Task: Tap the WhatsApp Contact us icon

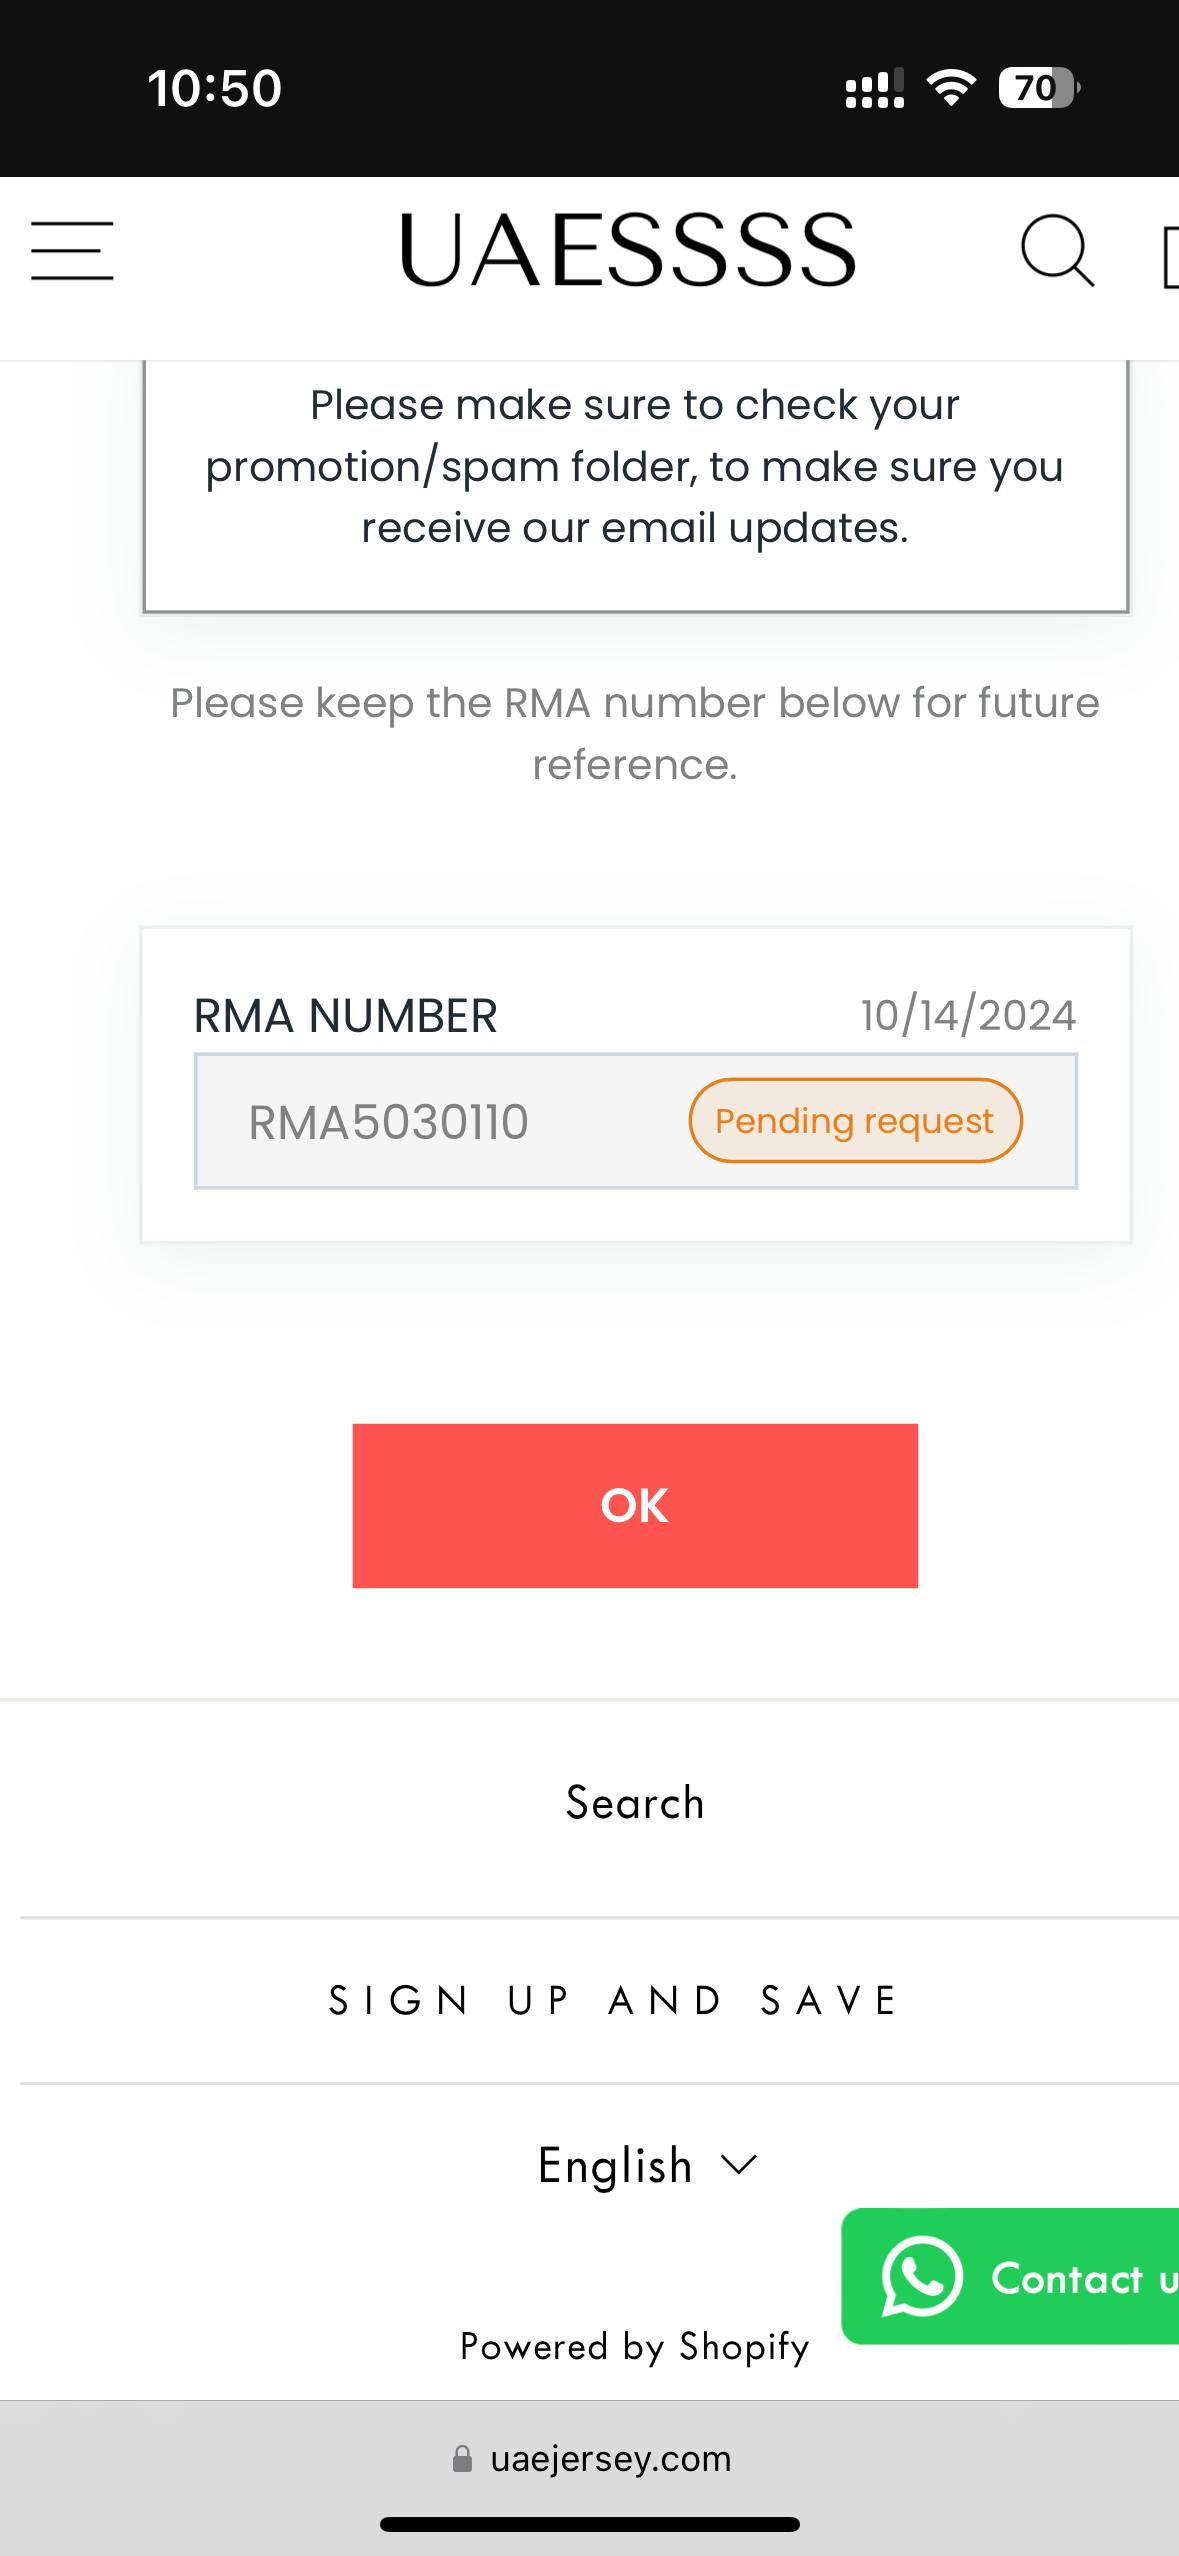Action: click(x=922, y=2277)
